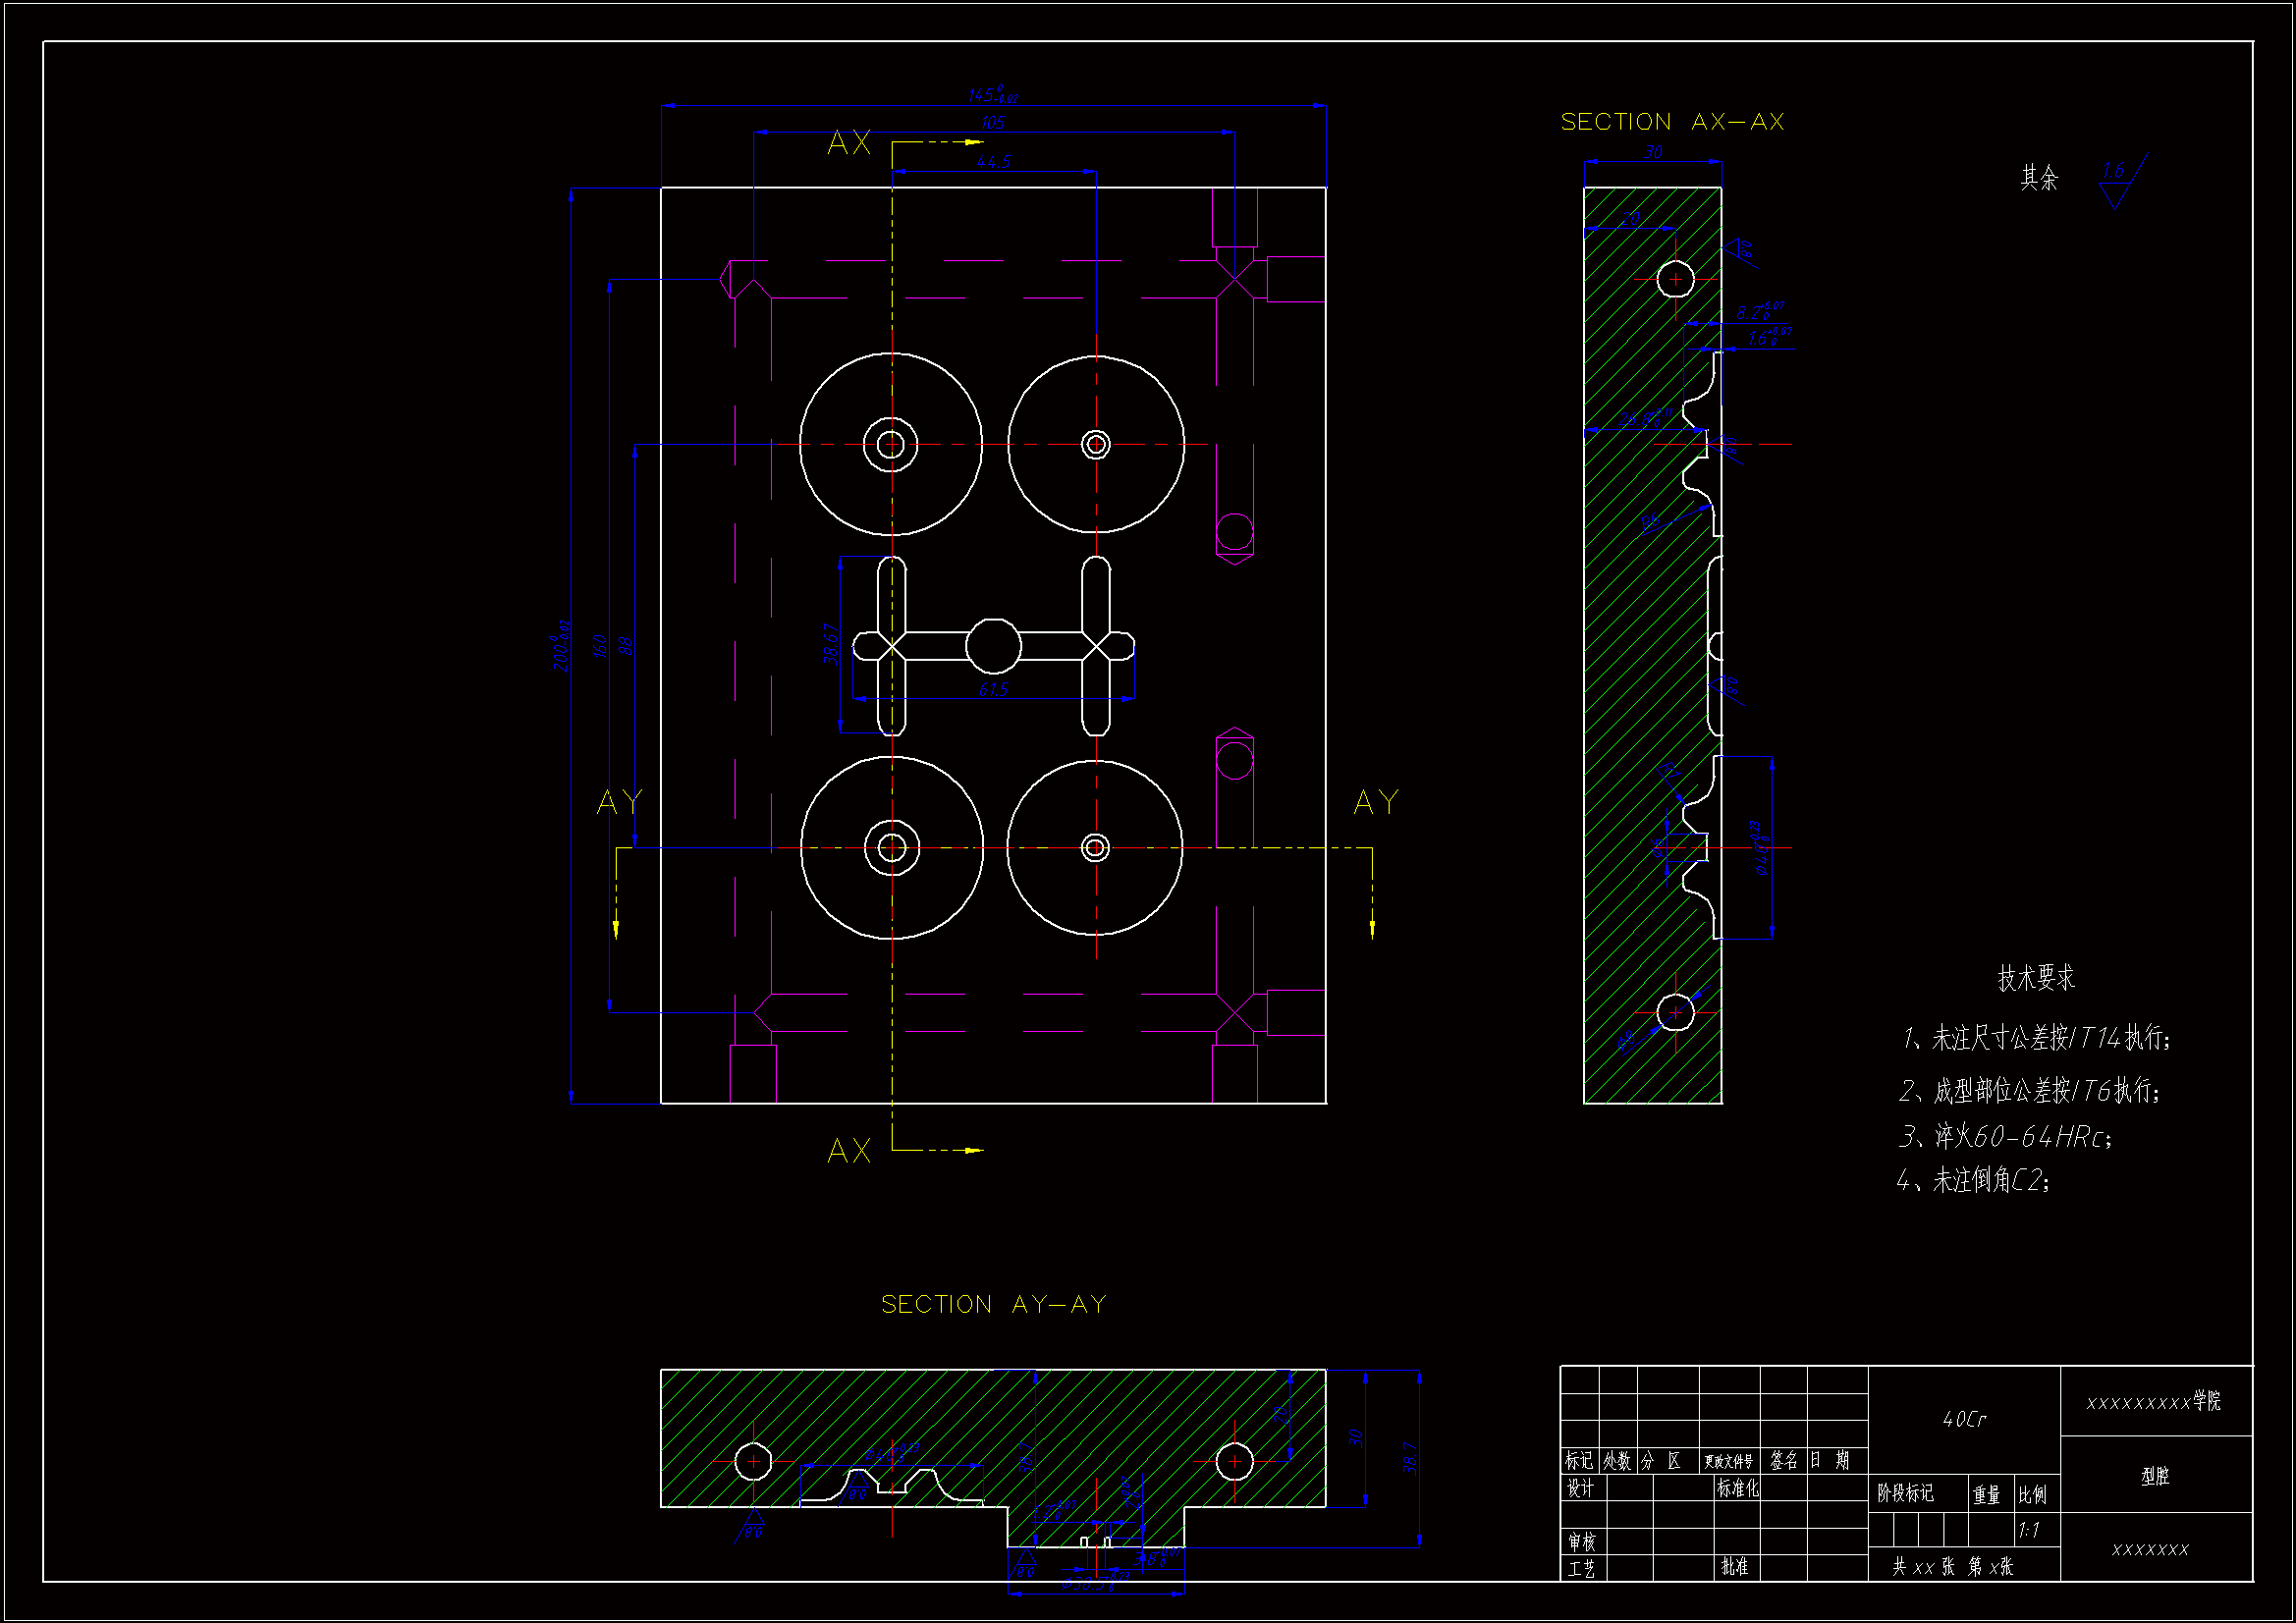Click the 标准化 cell in title block
The width and height of the screenshot is (2296, 1623).
1737,1489
